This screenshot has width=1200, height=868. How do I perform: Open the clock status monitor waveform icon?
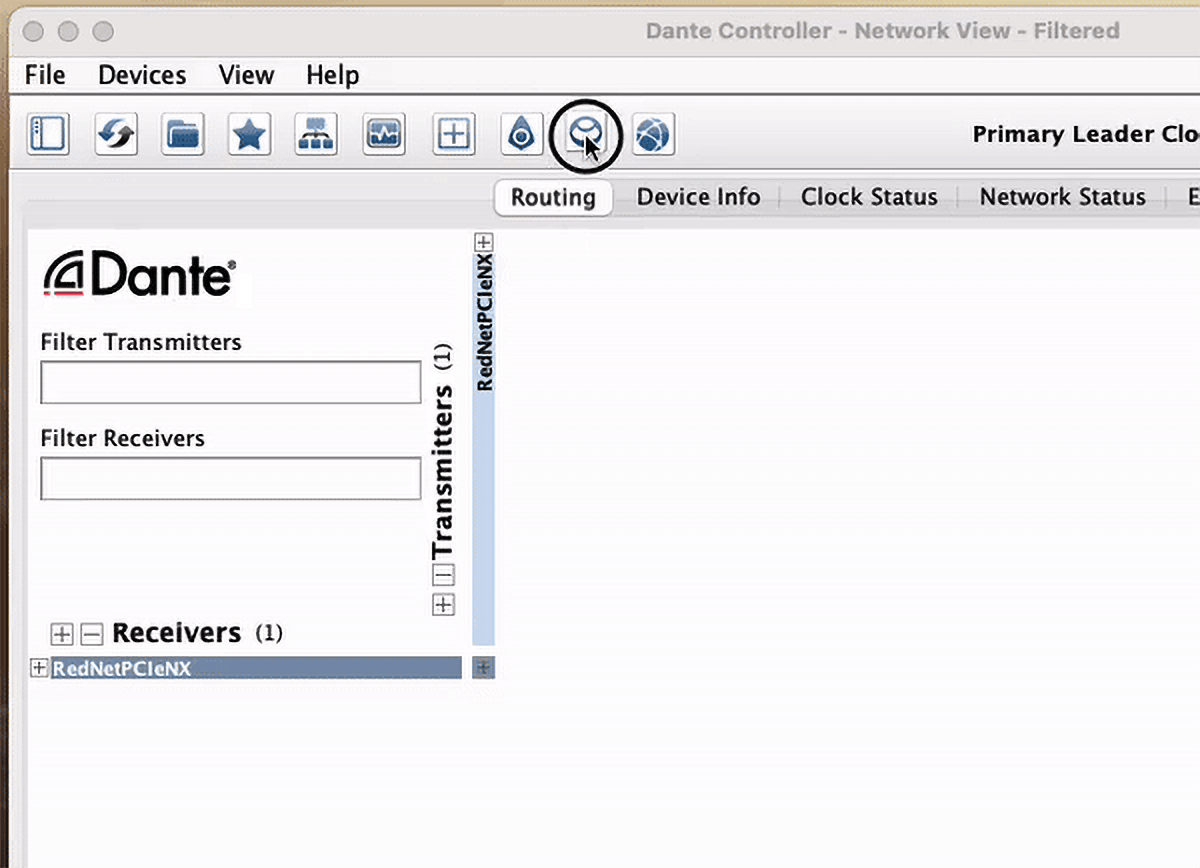pos(384,133)
